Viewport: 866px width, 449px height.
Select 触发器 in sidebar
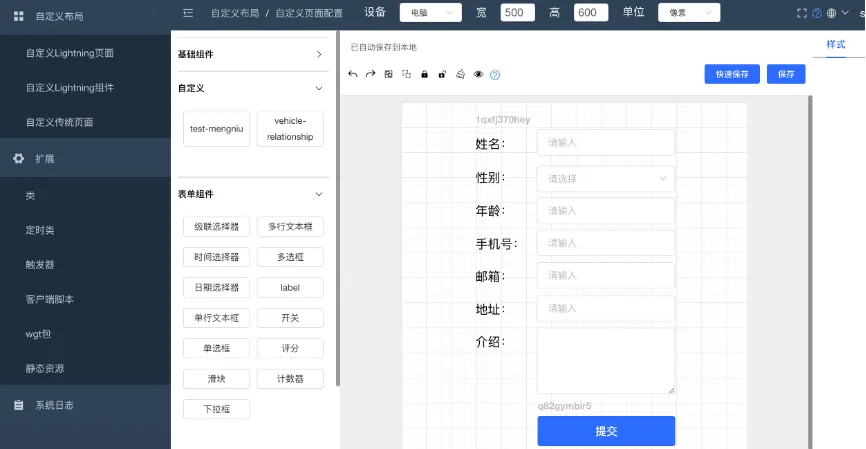coord(40,265)
